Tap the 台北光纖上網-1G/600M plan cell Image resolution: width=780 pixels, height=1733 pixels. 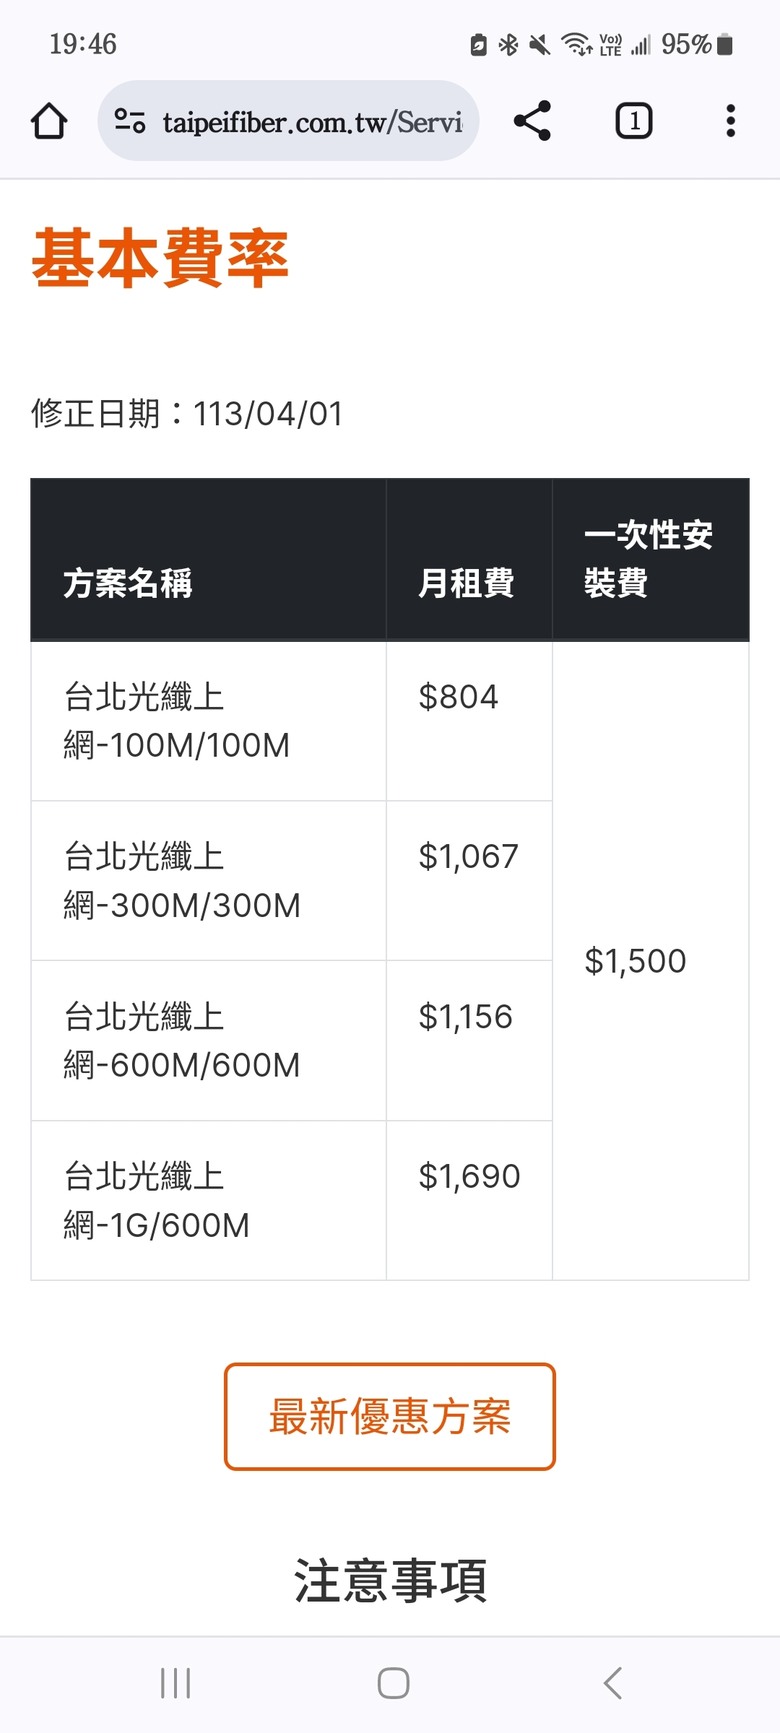pos(209,1201)
